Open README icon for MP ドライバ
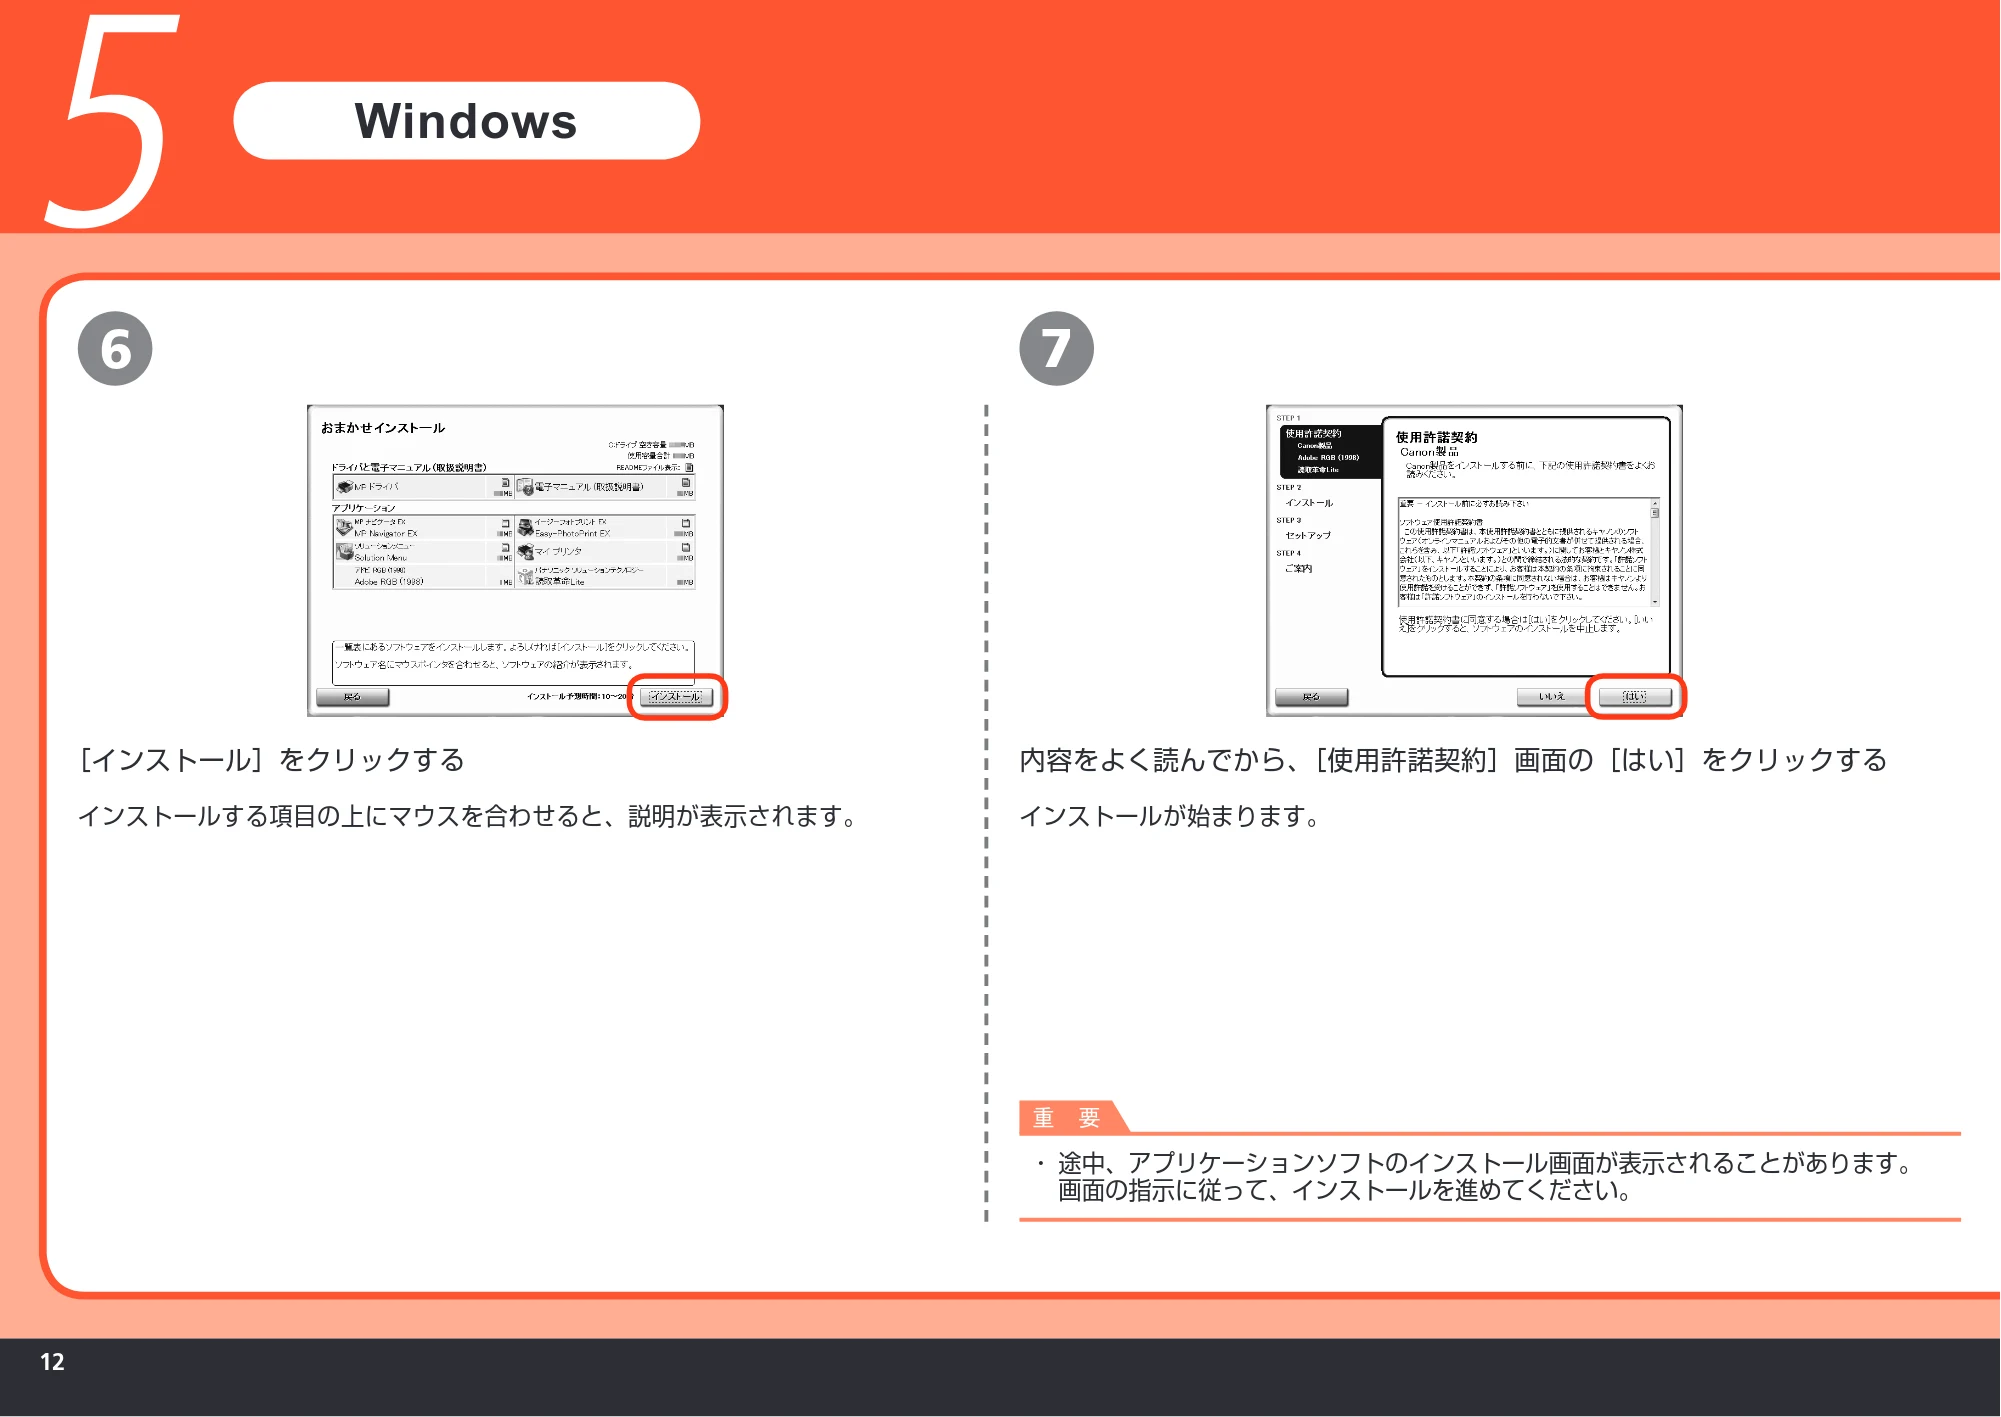The height and width of the screenshot is (1417, 2001). 505,482
